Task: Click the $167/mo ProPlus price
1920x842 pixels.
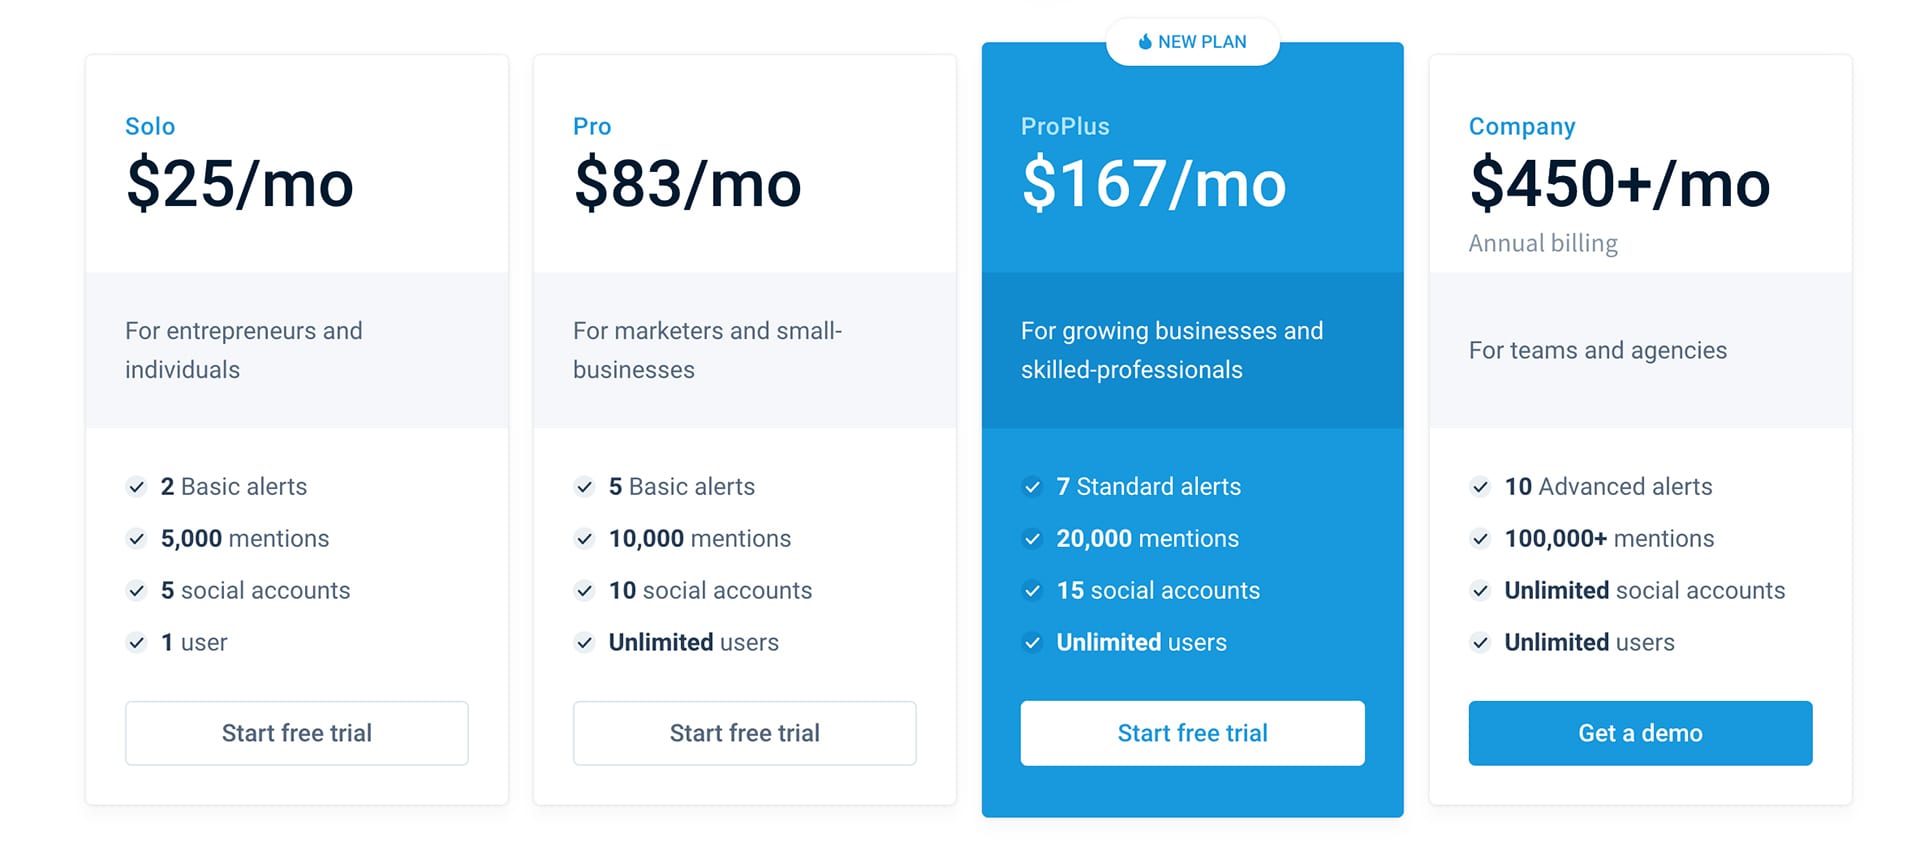Action: [1154, 184]
